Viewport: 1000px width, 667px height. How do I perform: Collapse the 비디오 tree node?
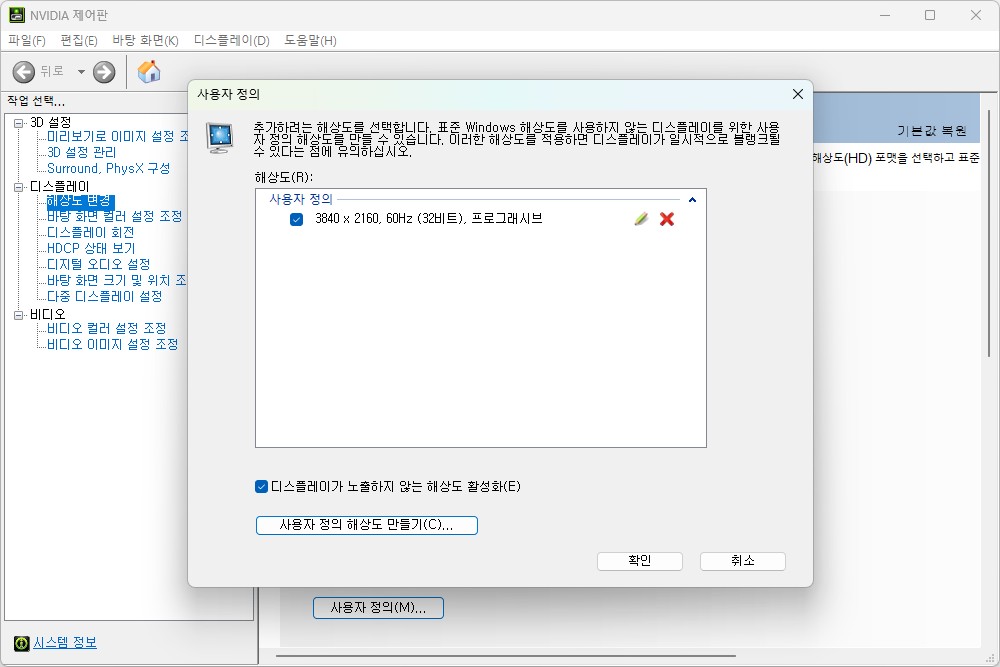coord(18,314)
